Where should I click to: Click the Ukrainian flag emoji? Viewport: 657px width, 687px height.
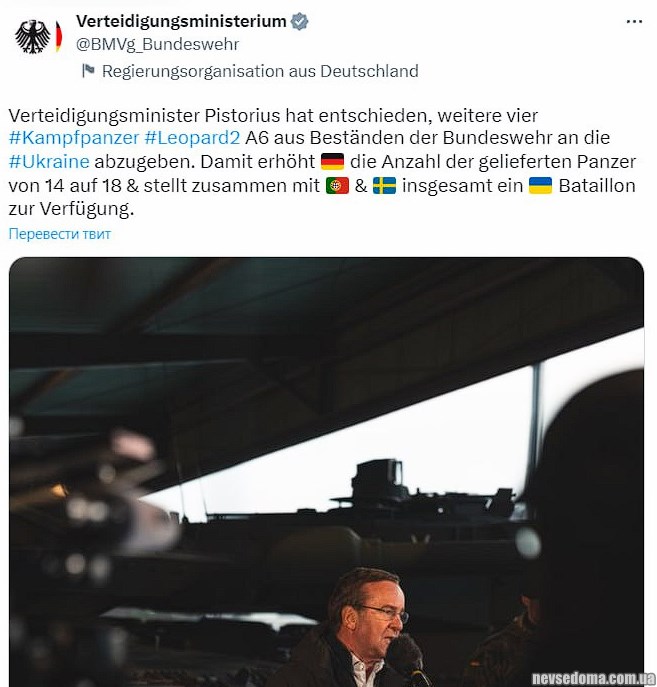click(540, 185)
